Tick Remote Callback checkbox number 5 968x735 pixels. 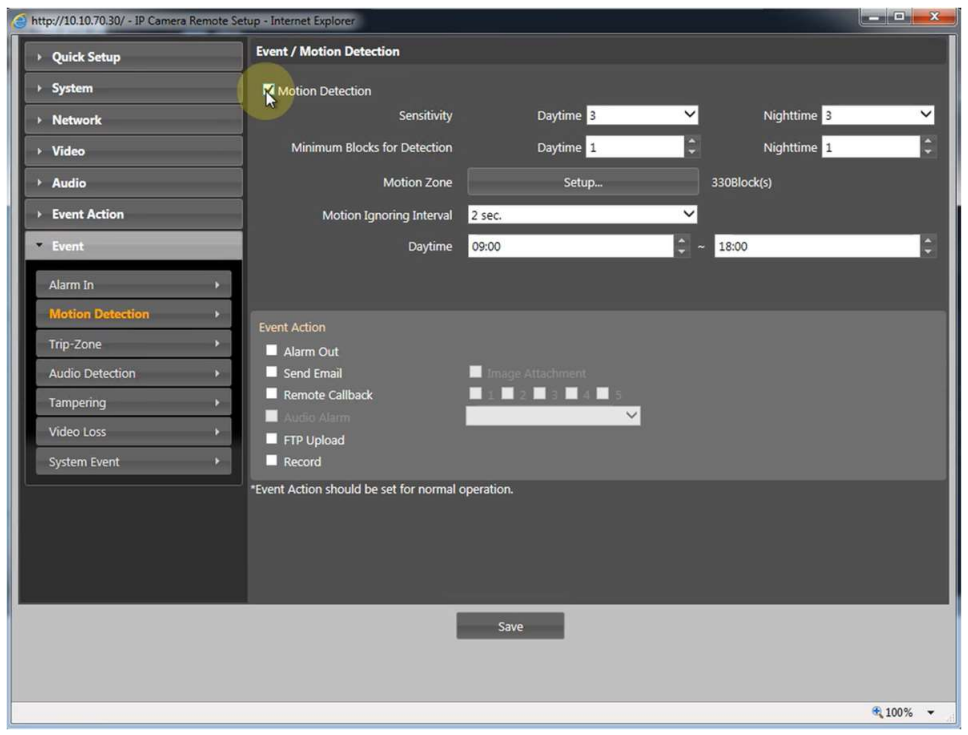tap(603, 393)
